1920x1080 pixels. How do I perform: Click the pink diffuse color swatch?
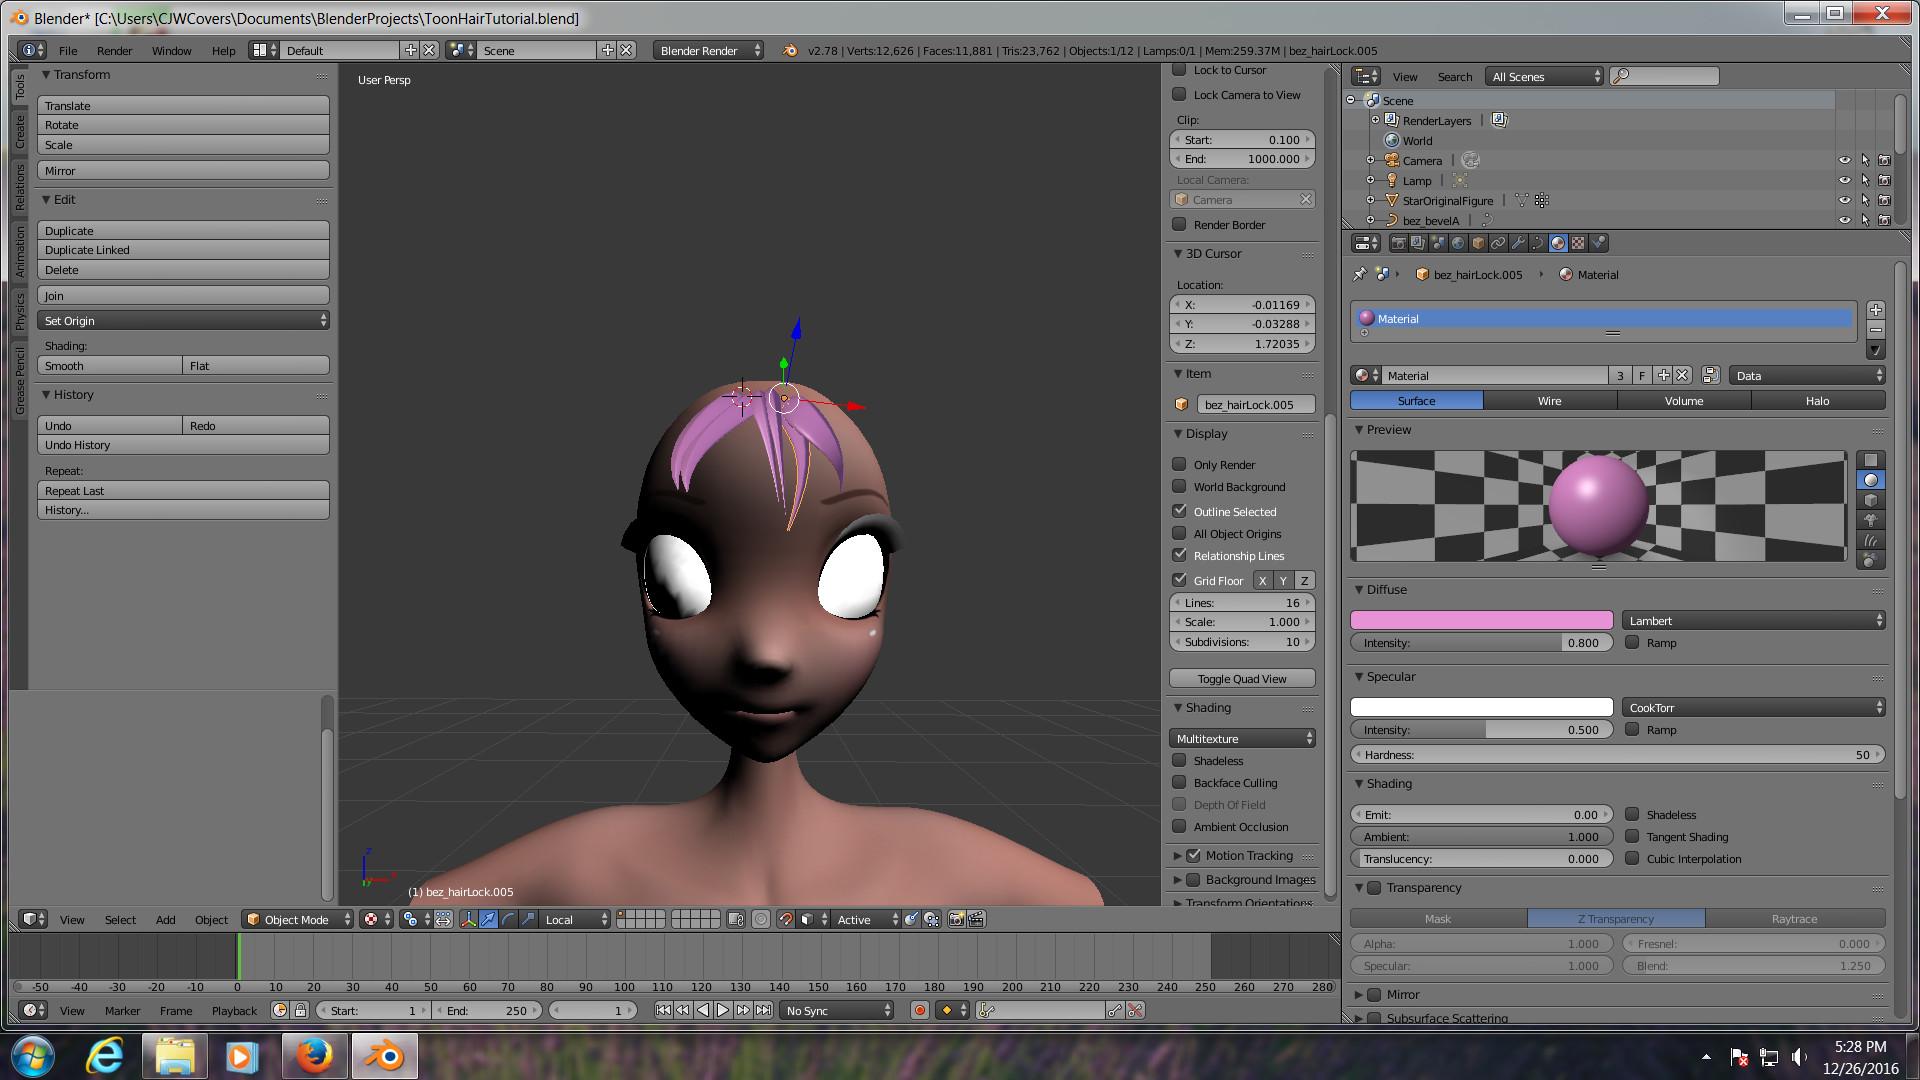(x=1481, y=620)
